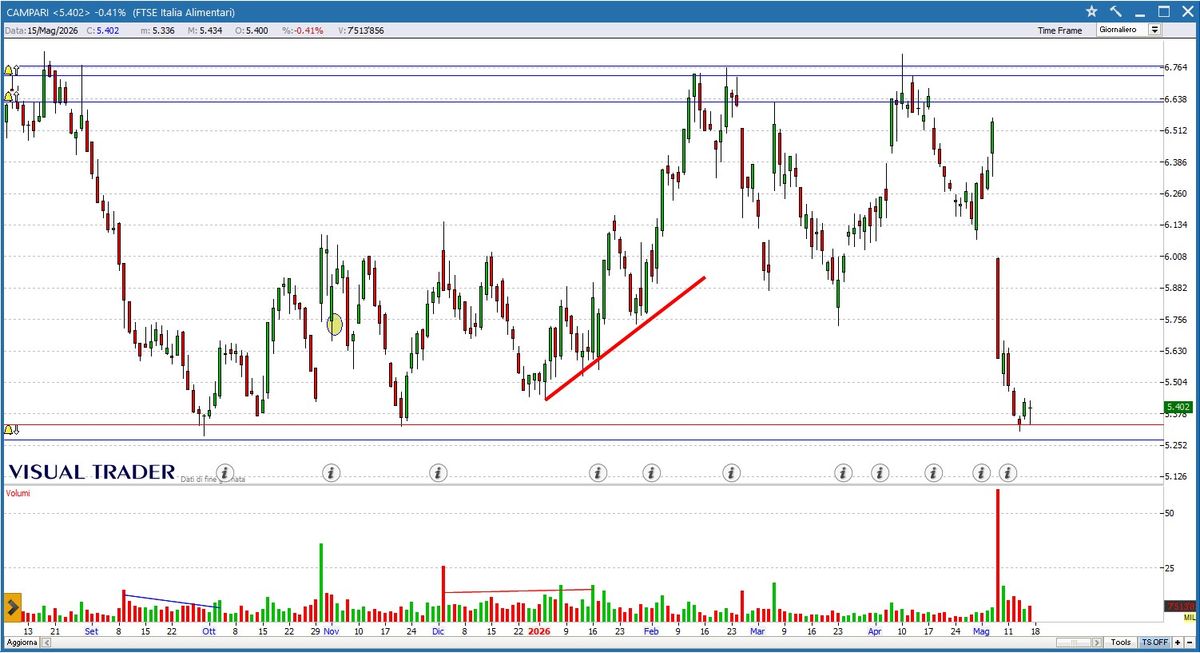This screenshot has width=1200, height=653.
Task: Select the blue trendline on volume bars
Action: (171, 599)
